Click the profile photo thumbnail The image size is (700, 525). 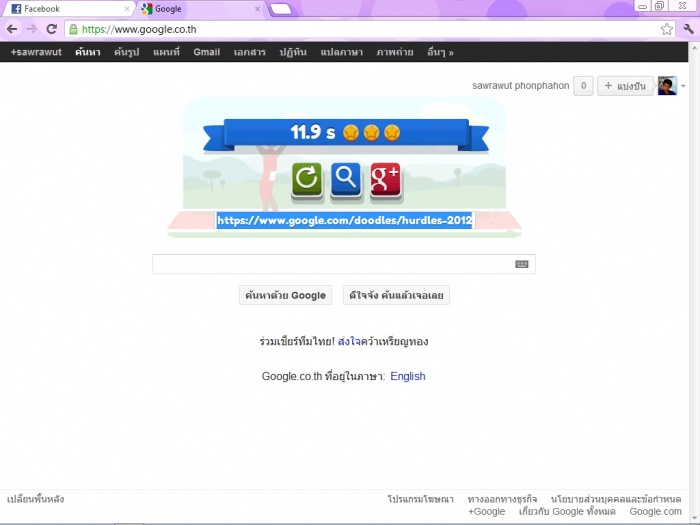coord(667,86)
